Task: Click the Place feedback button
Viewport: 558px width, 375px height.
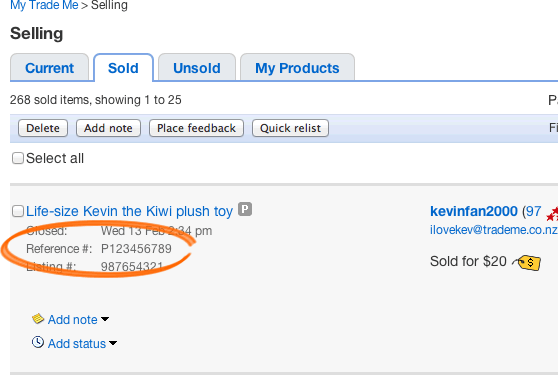Action: click(196, 128)
